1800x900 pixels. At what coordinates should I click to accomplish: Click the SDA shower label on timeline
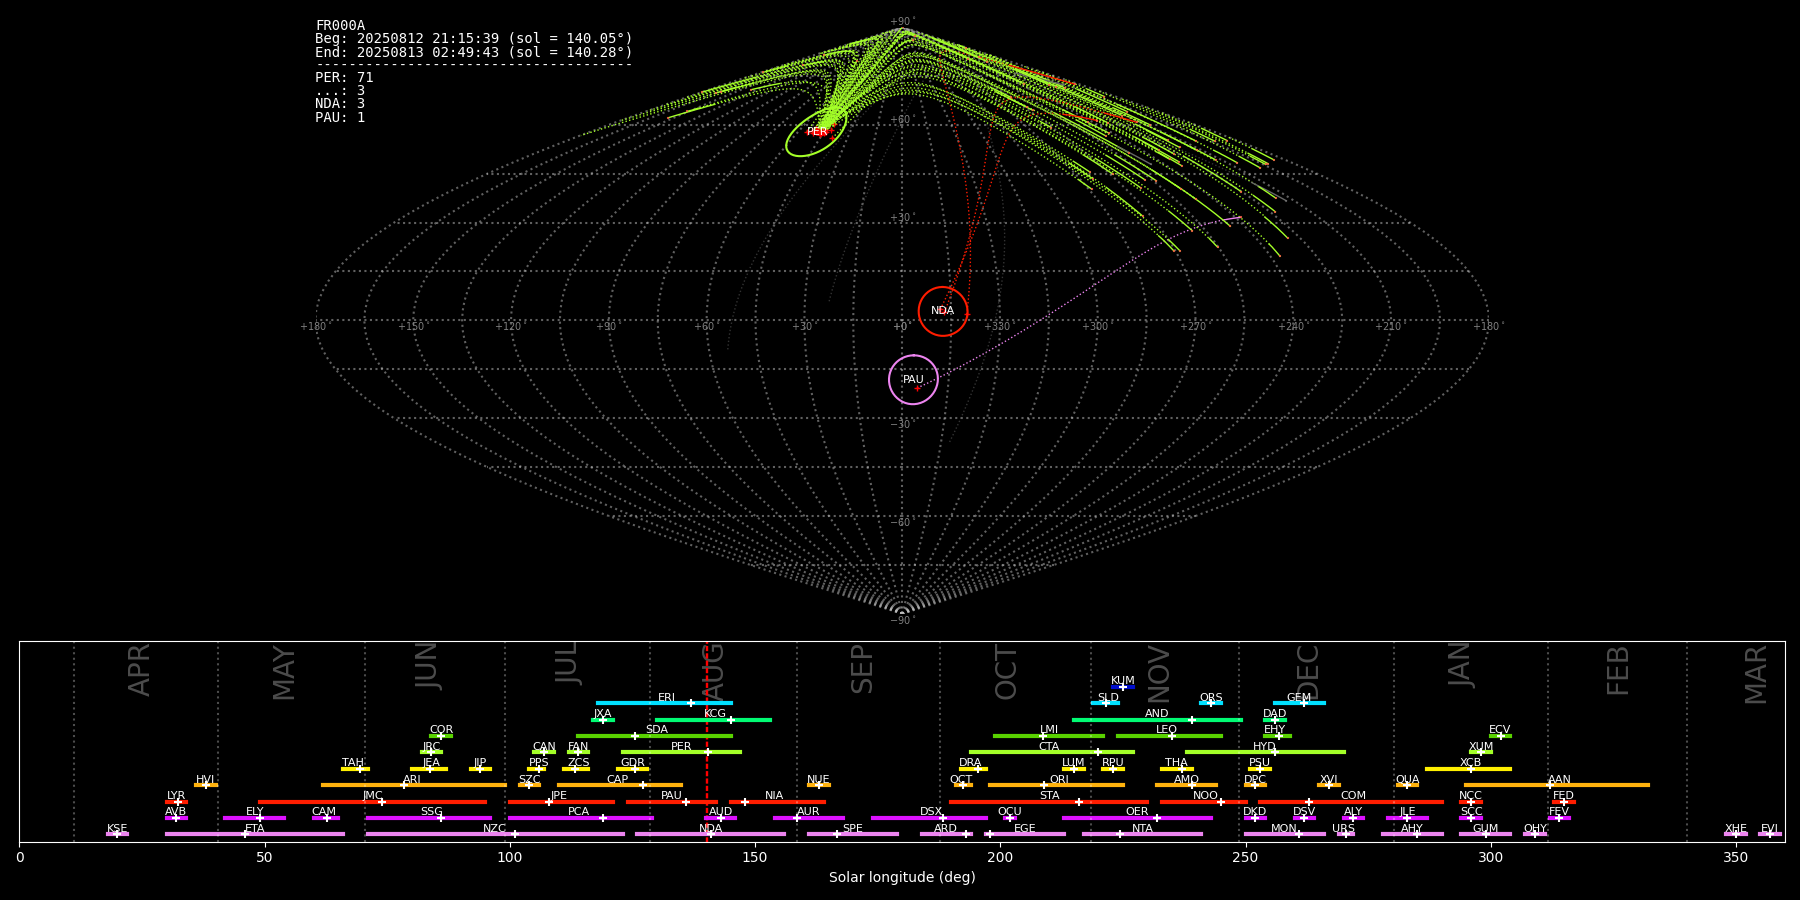click(x=657, y=730)
